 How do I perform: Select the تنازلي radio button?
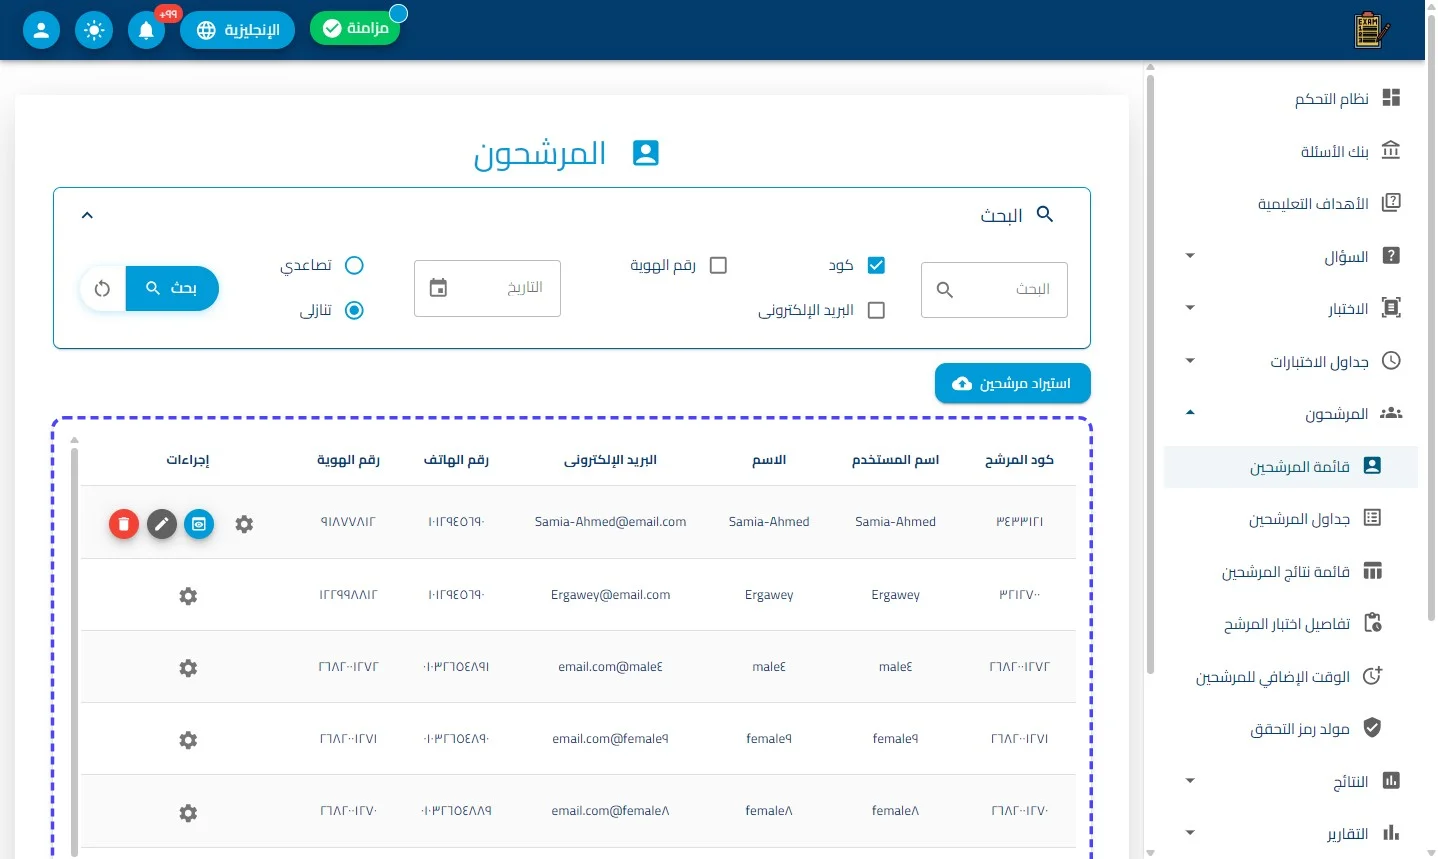354,310
